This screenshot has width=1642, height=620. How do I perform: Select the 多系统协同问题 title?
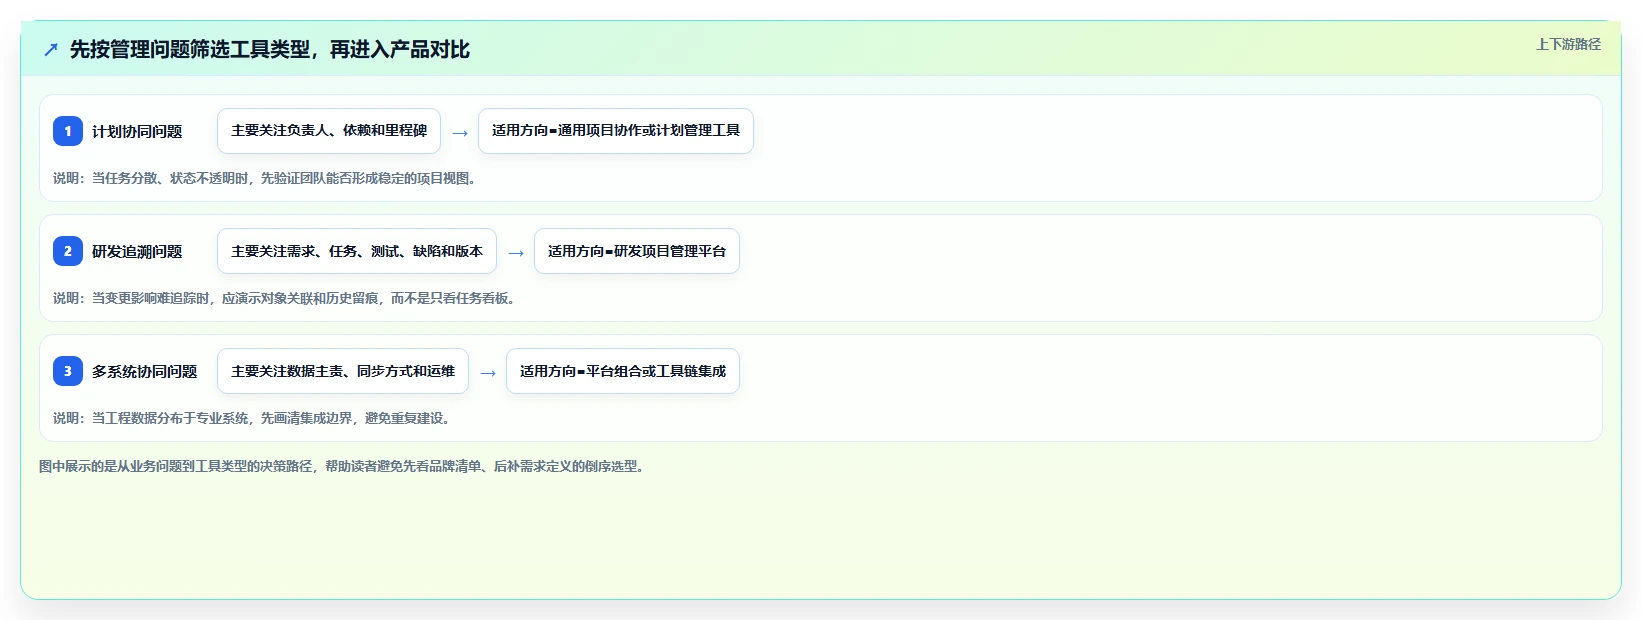coord(145,371)
